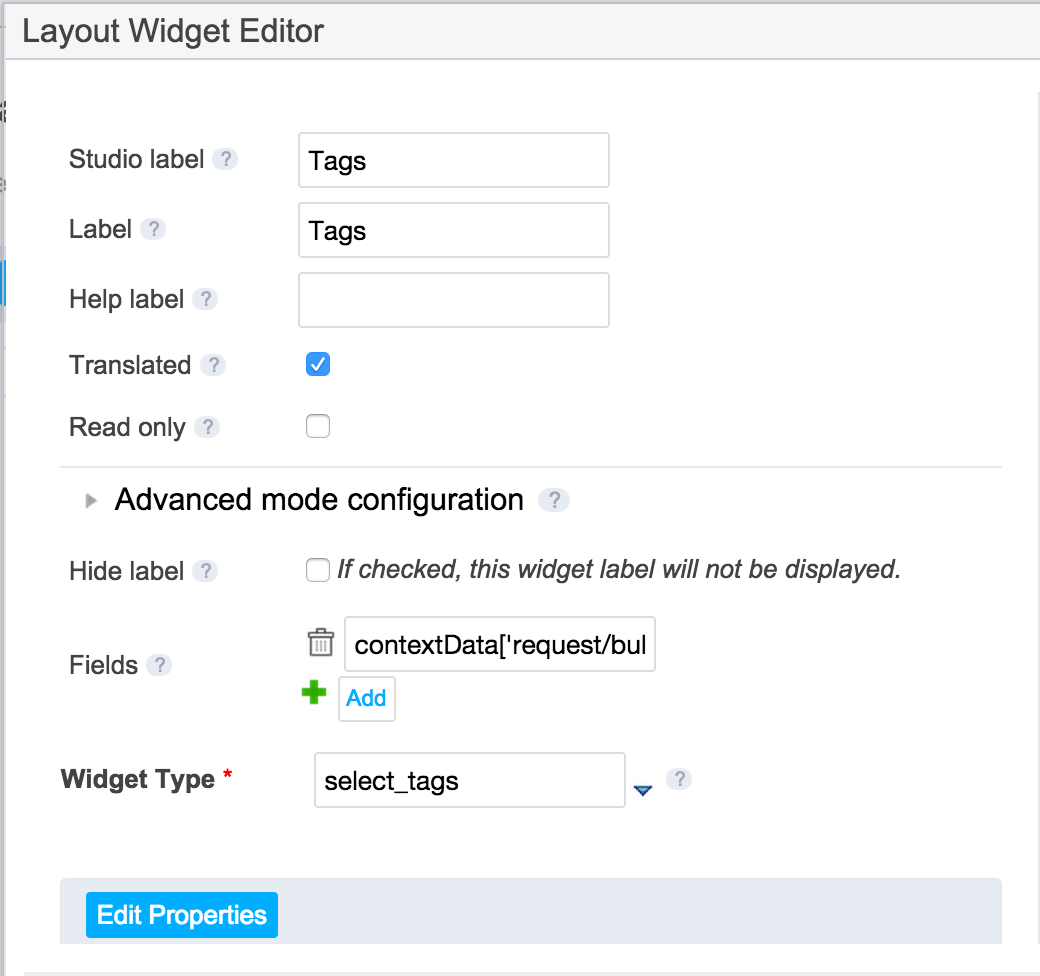Click the select_tags Widget Type field
The width and height of the screenshot is (1040, 976).
click(x=470, y=780)
